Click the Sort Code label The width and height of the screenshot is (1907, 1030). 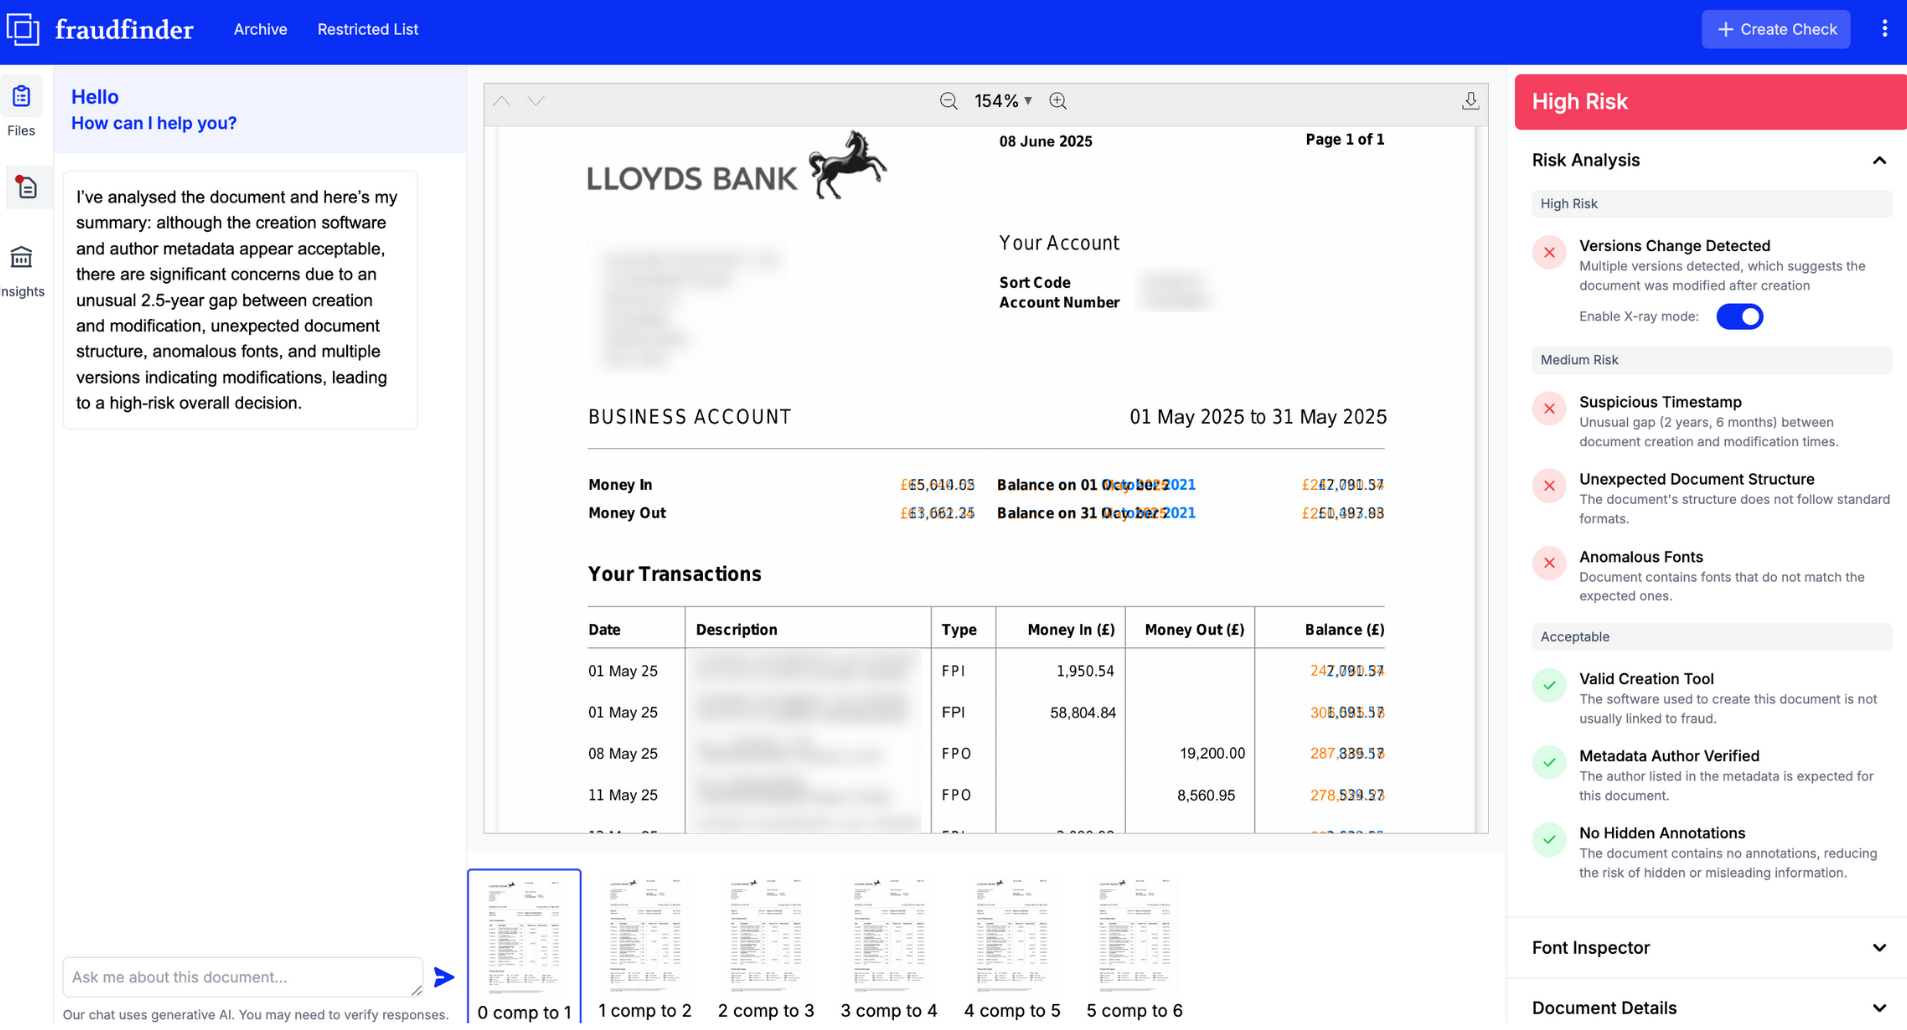1035,283
